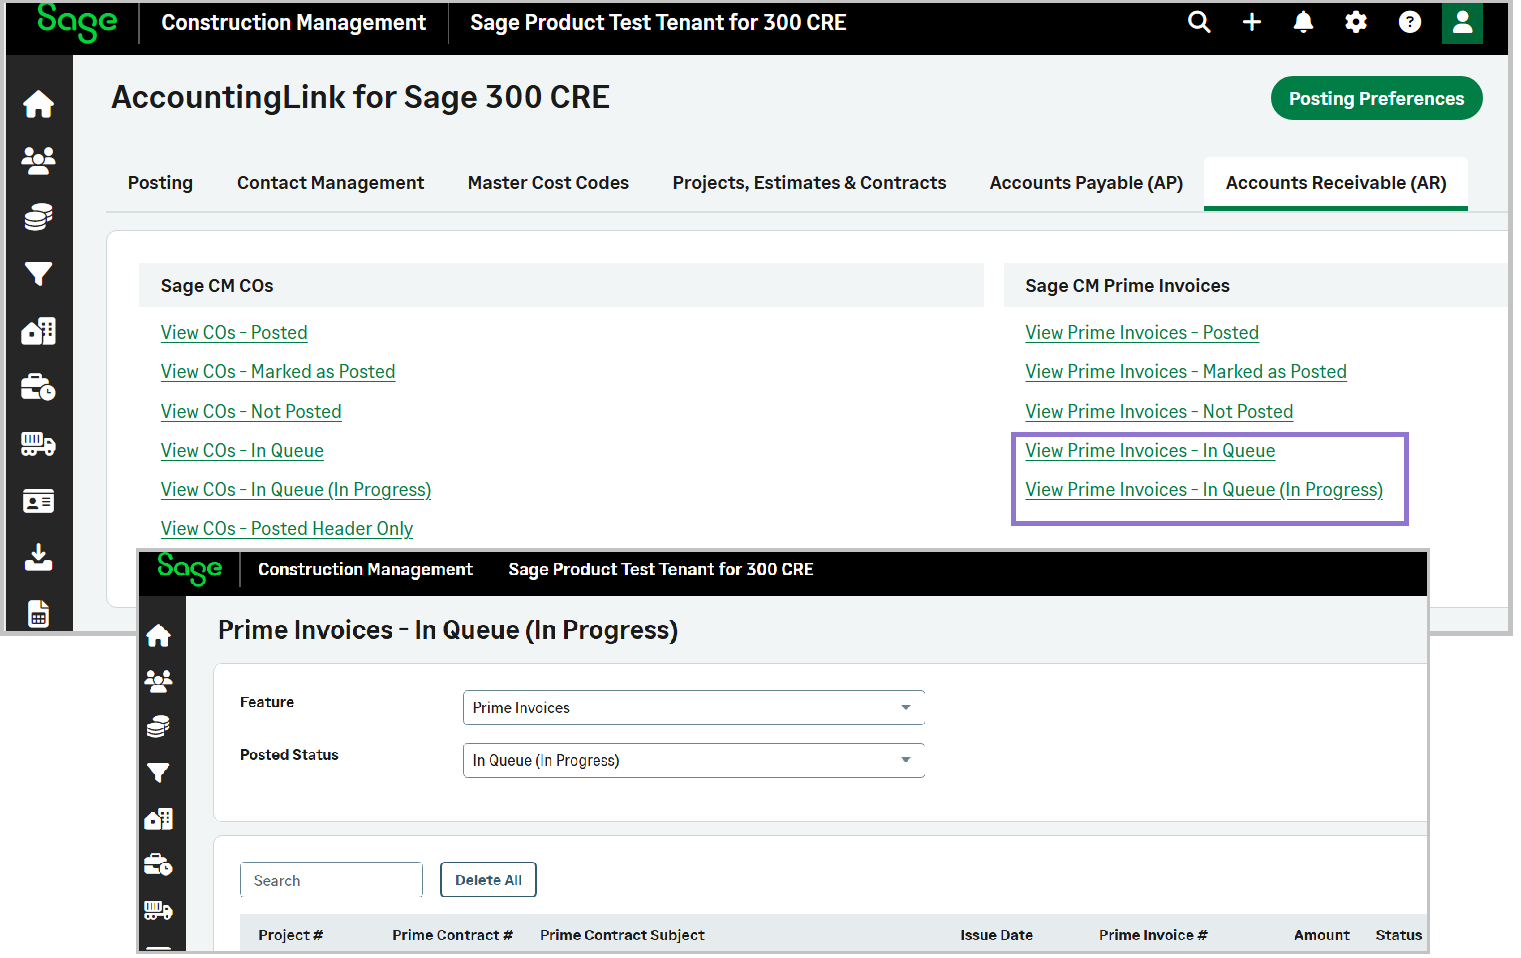
Task: Open briefcase clock icon in top sidebar
Action: pos(39,387)
